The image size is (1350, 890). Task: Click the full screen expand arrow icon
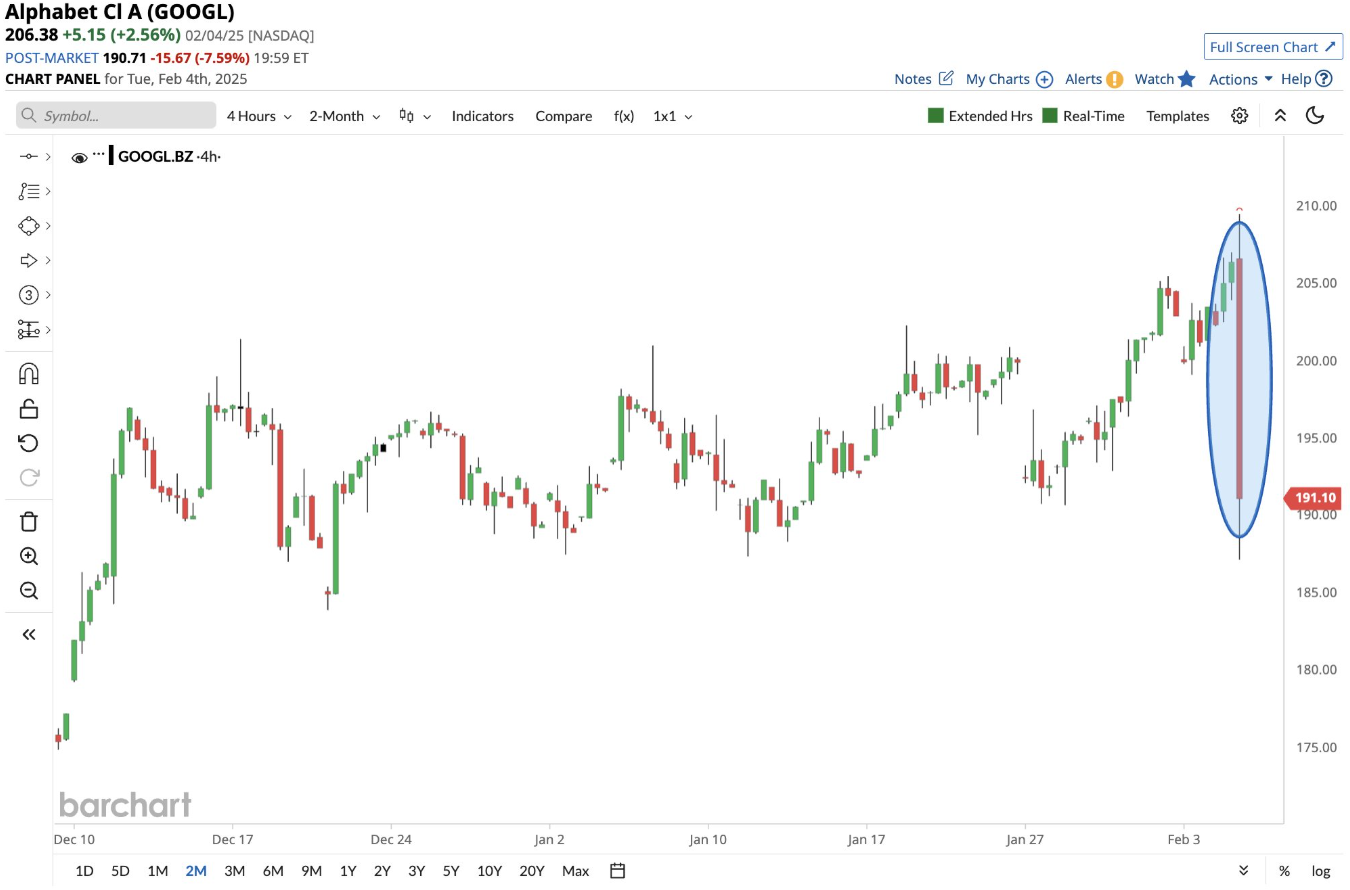tap(1330, 47)
